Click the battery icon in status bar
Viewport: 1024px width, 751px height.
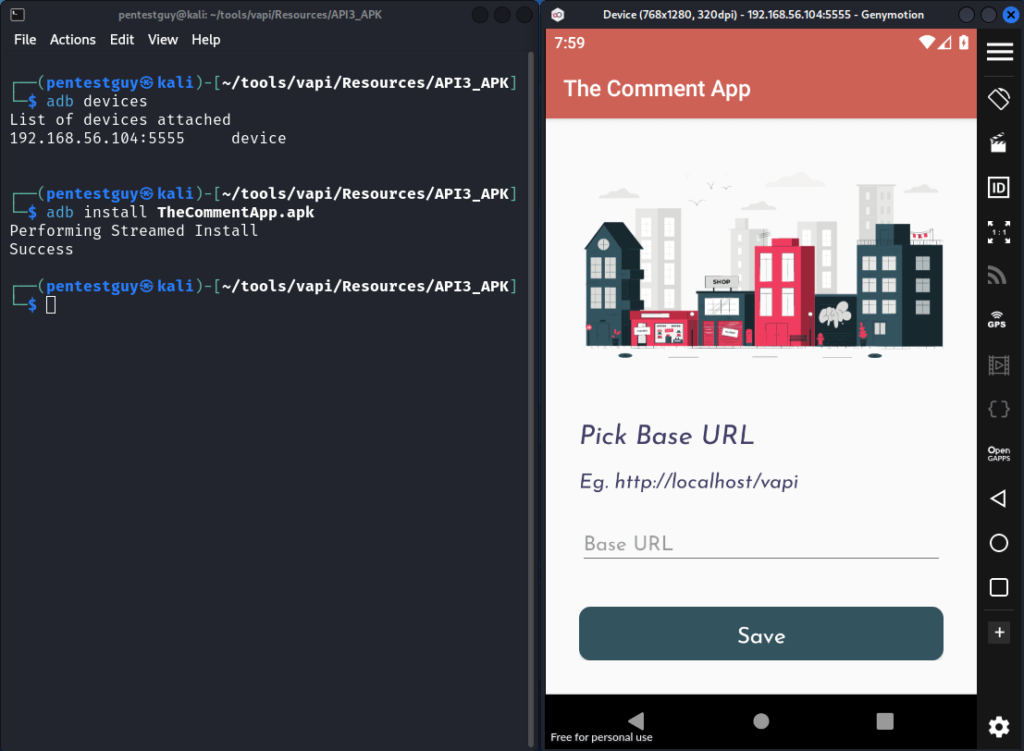click(x=963, y=42)
